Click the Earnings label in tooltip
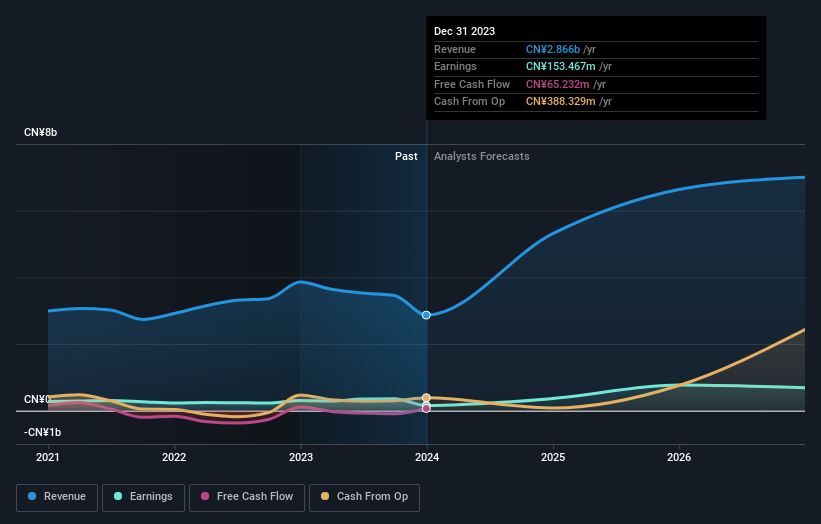Viewport: 821px width, 524px height. point(455,66)
